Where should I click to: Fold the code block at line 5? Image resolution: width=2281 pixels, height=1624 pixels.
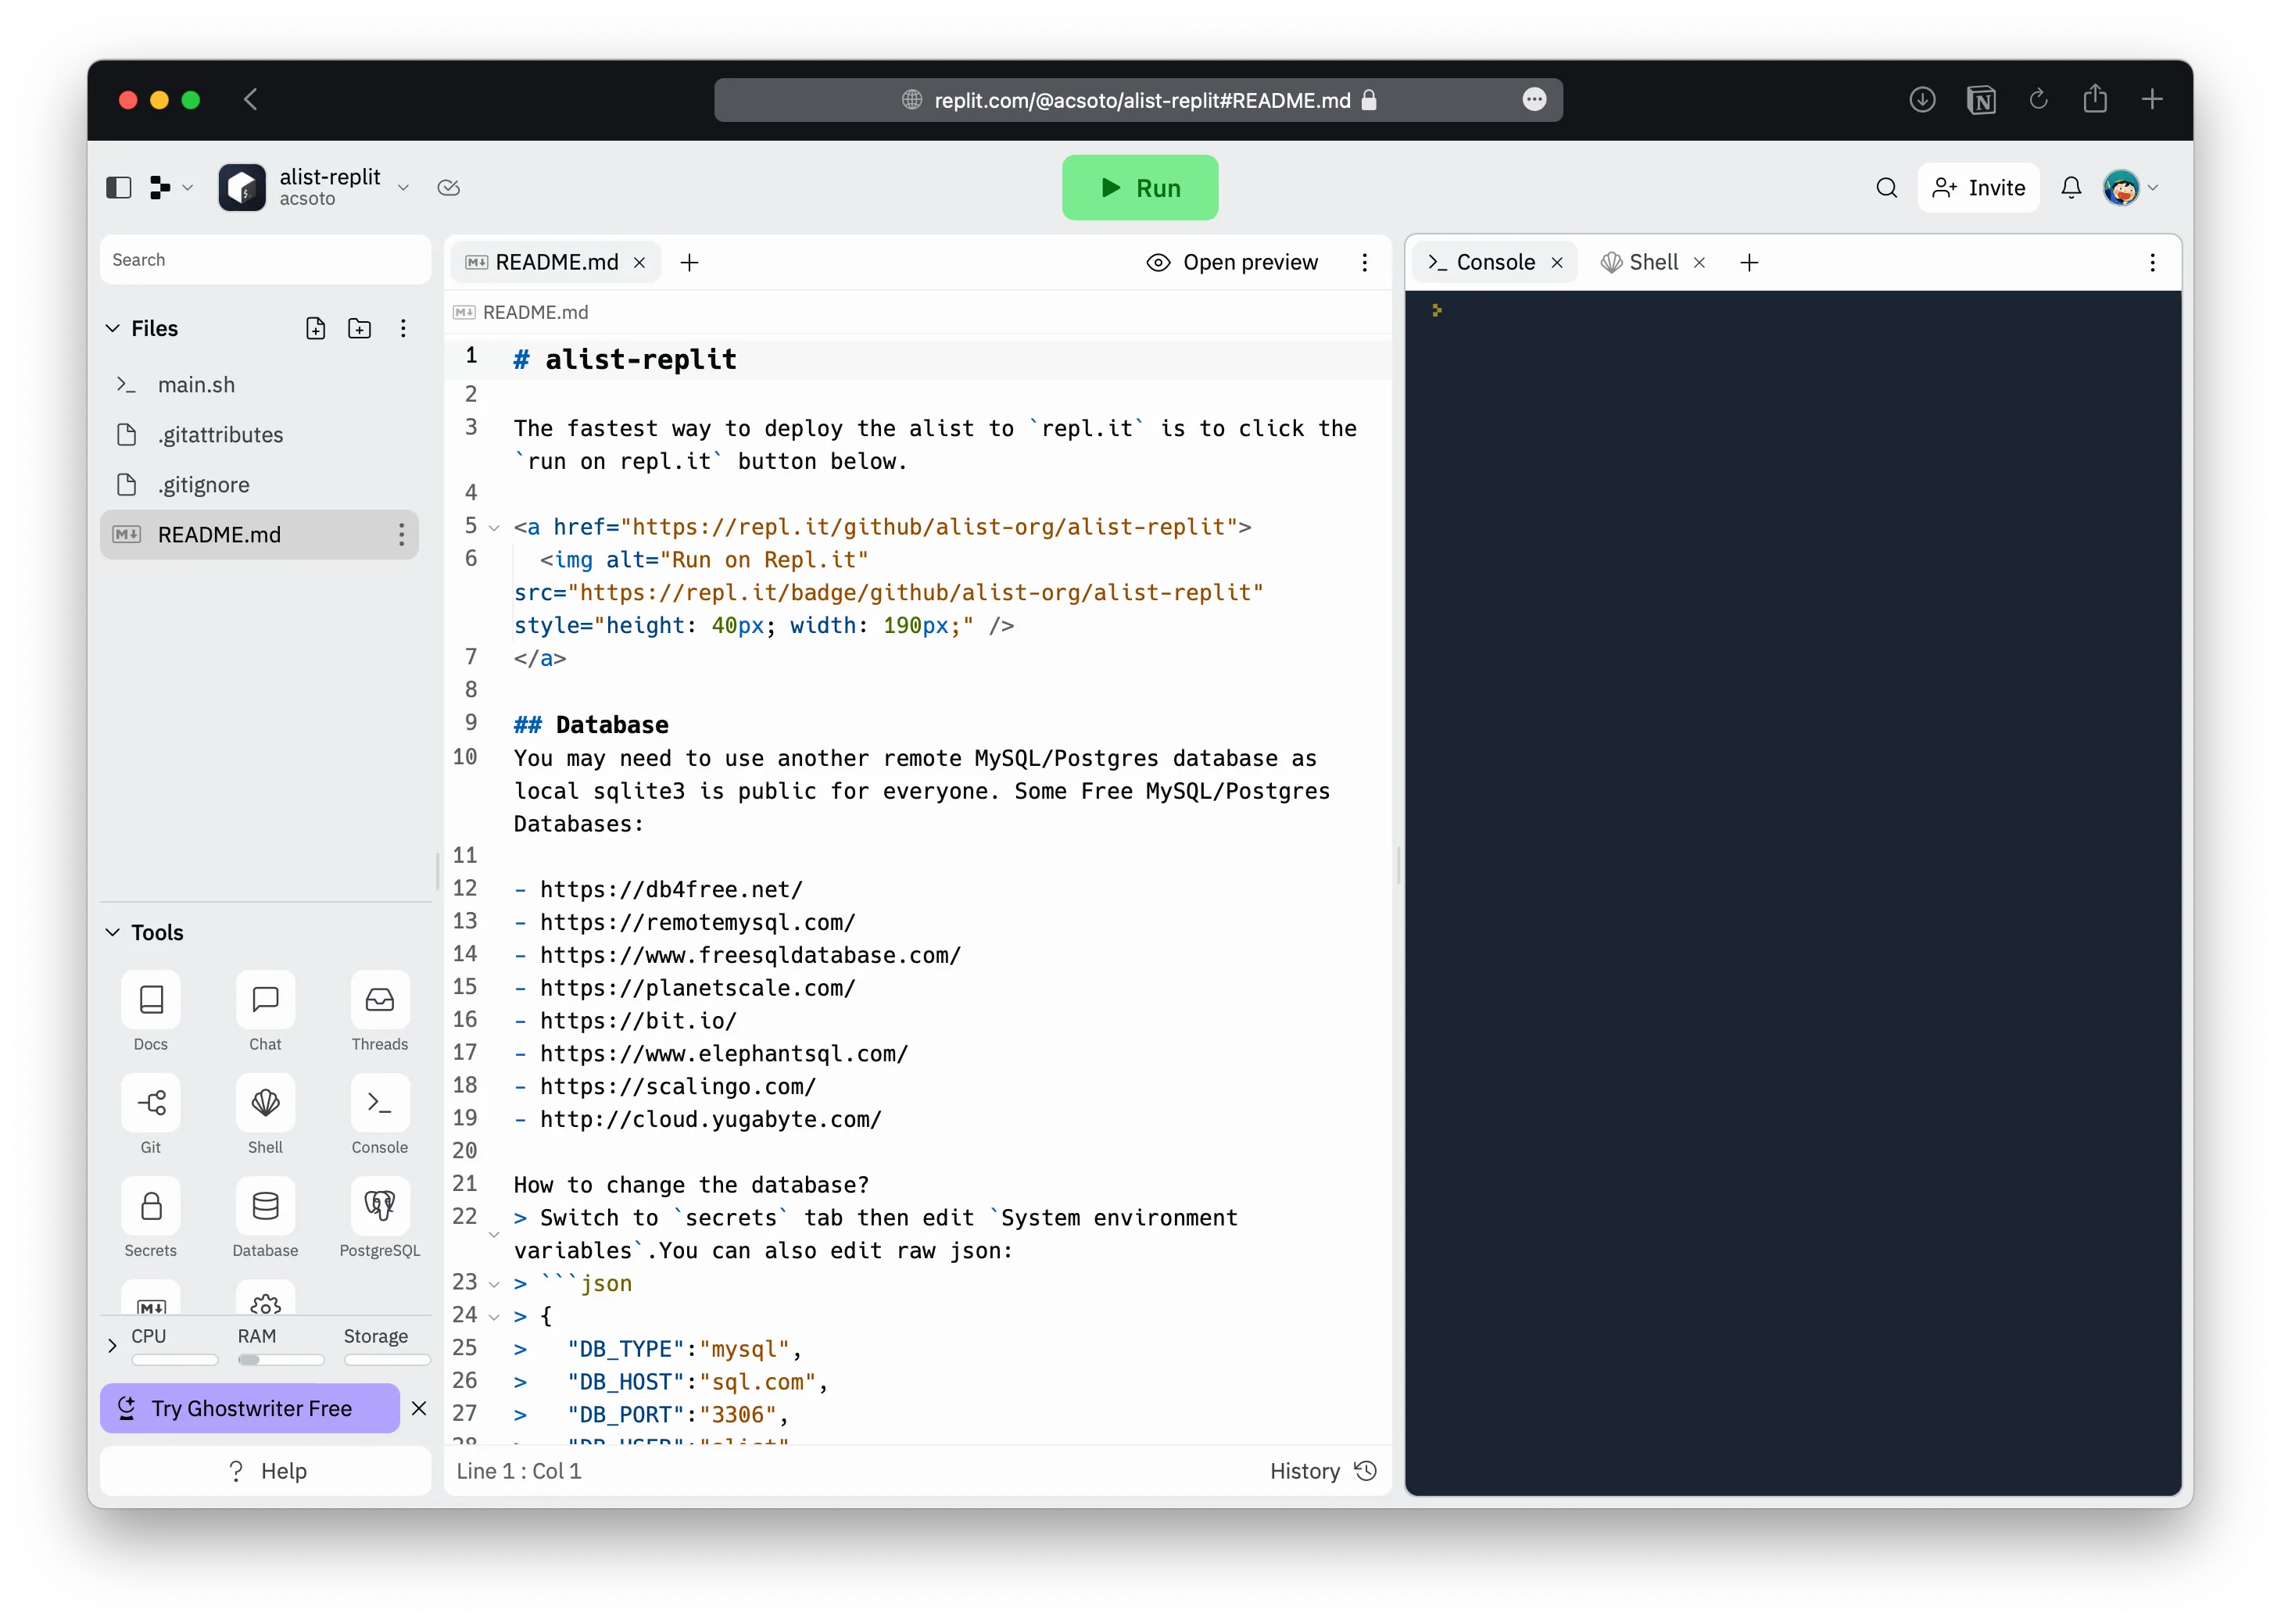click(x=494, y=527)
